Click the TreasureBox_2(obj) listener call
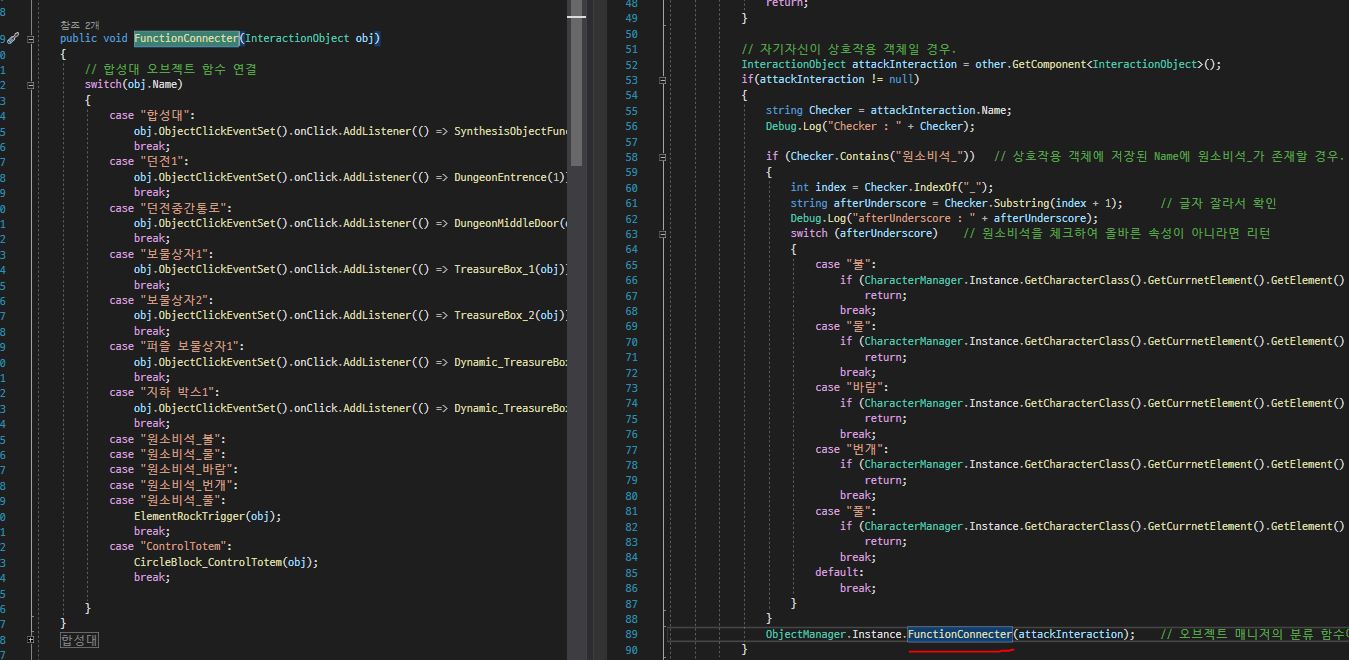The image size is (1349, 660). coord(510,315)
